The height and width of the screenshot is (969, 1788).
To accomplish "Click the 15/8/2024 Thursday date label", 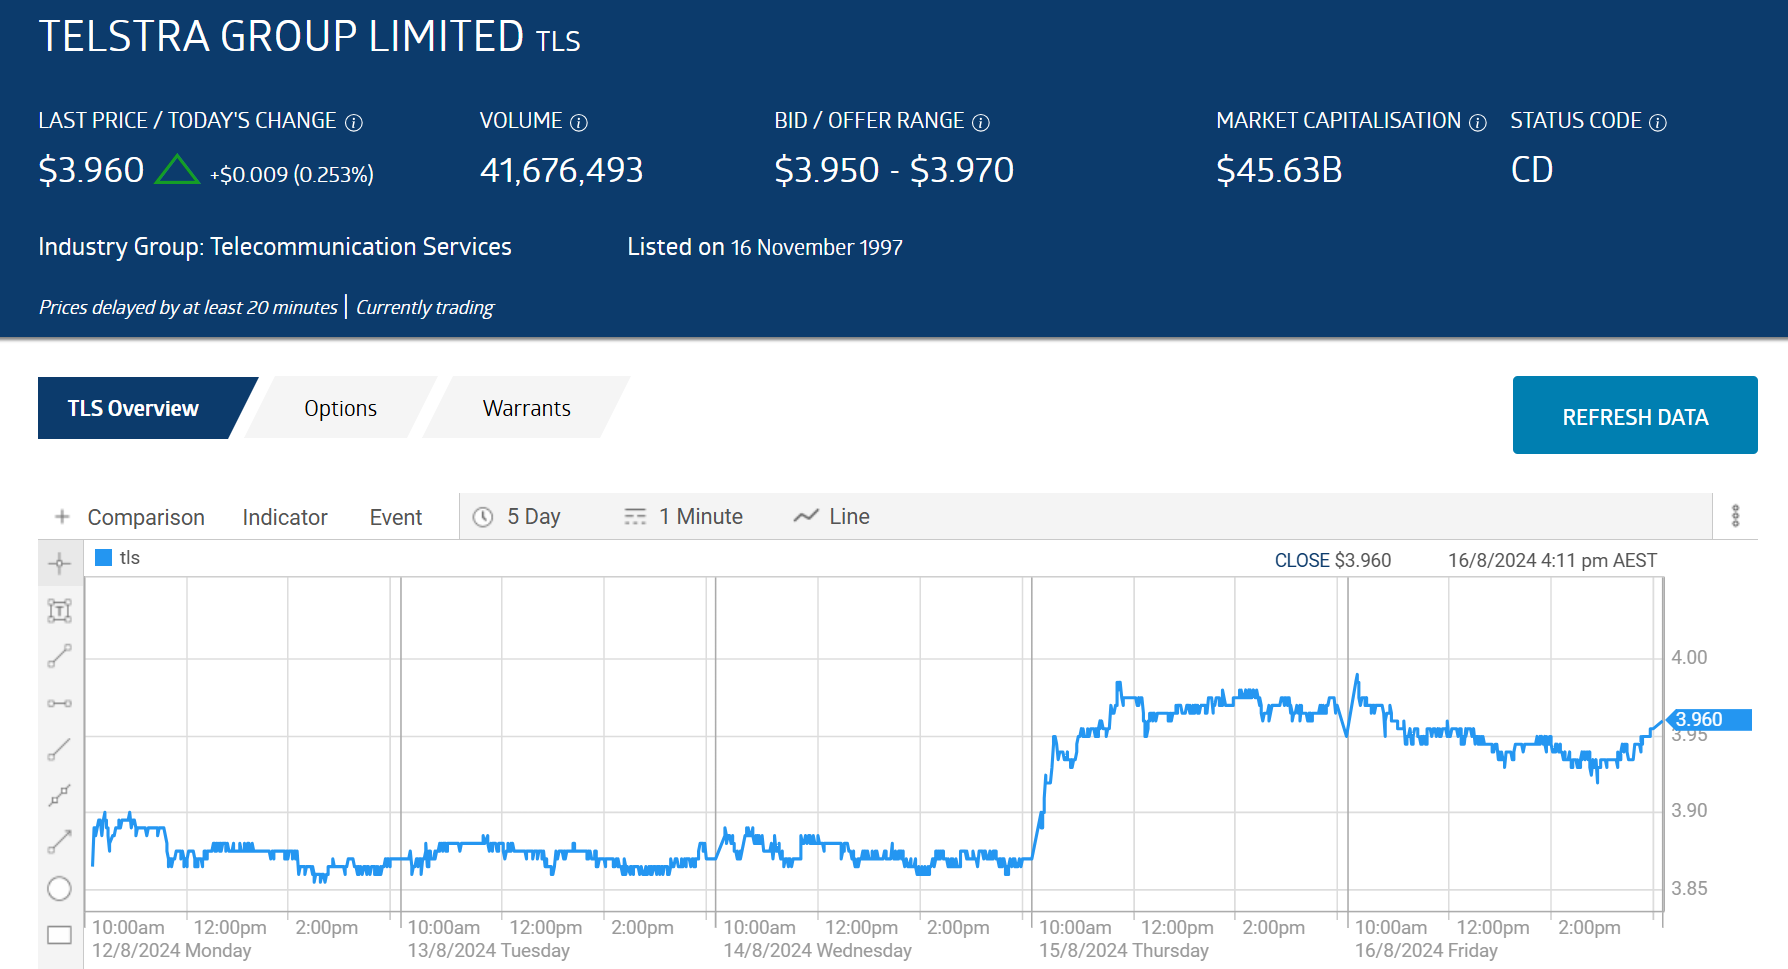I will 1124,950.
